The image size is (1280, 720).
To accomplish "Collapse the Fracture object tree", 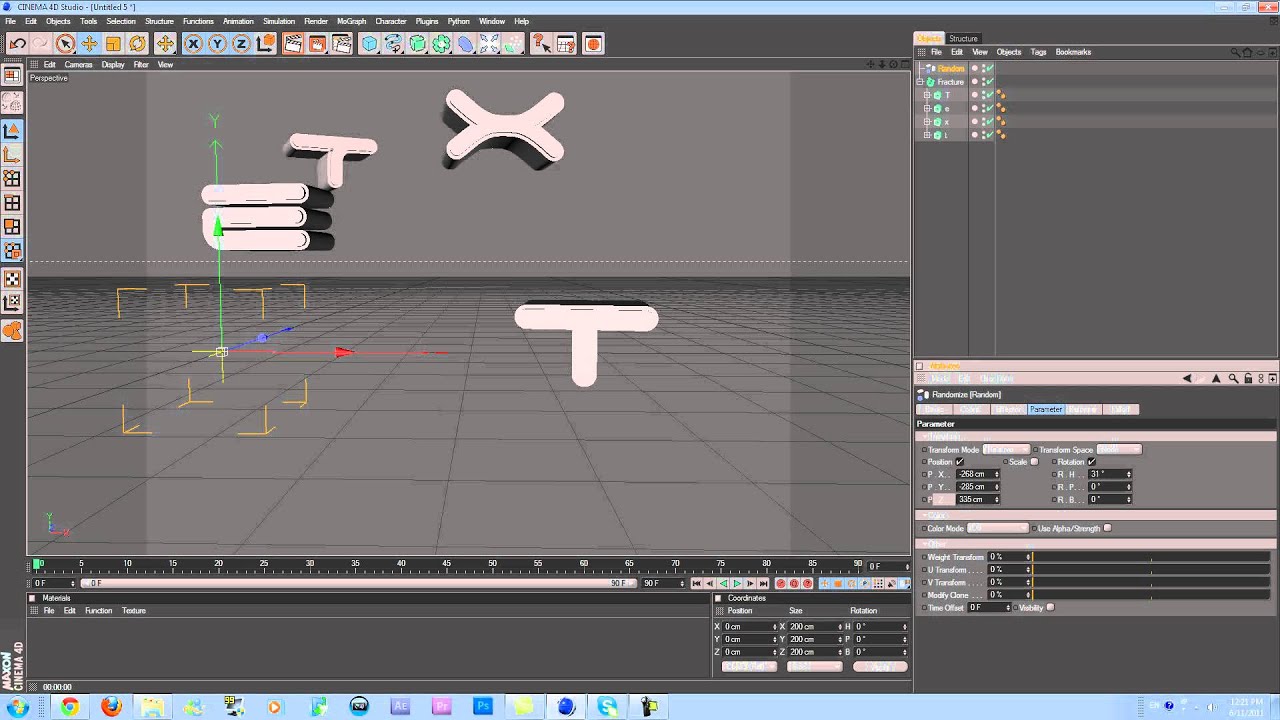I will [x=921, y=82].
